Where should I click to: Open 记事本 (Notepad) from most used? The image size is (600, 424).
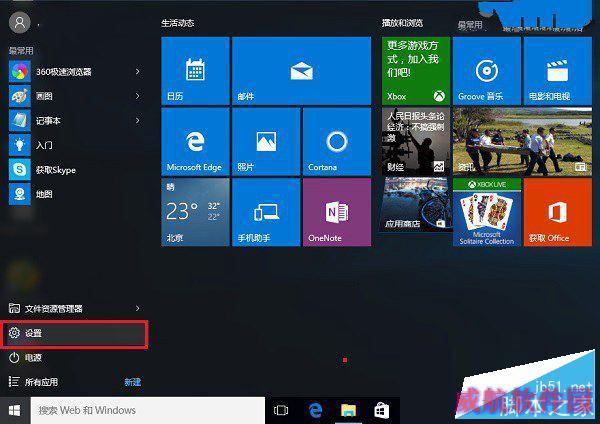75,121
